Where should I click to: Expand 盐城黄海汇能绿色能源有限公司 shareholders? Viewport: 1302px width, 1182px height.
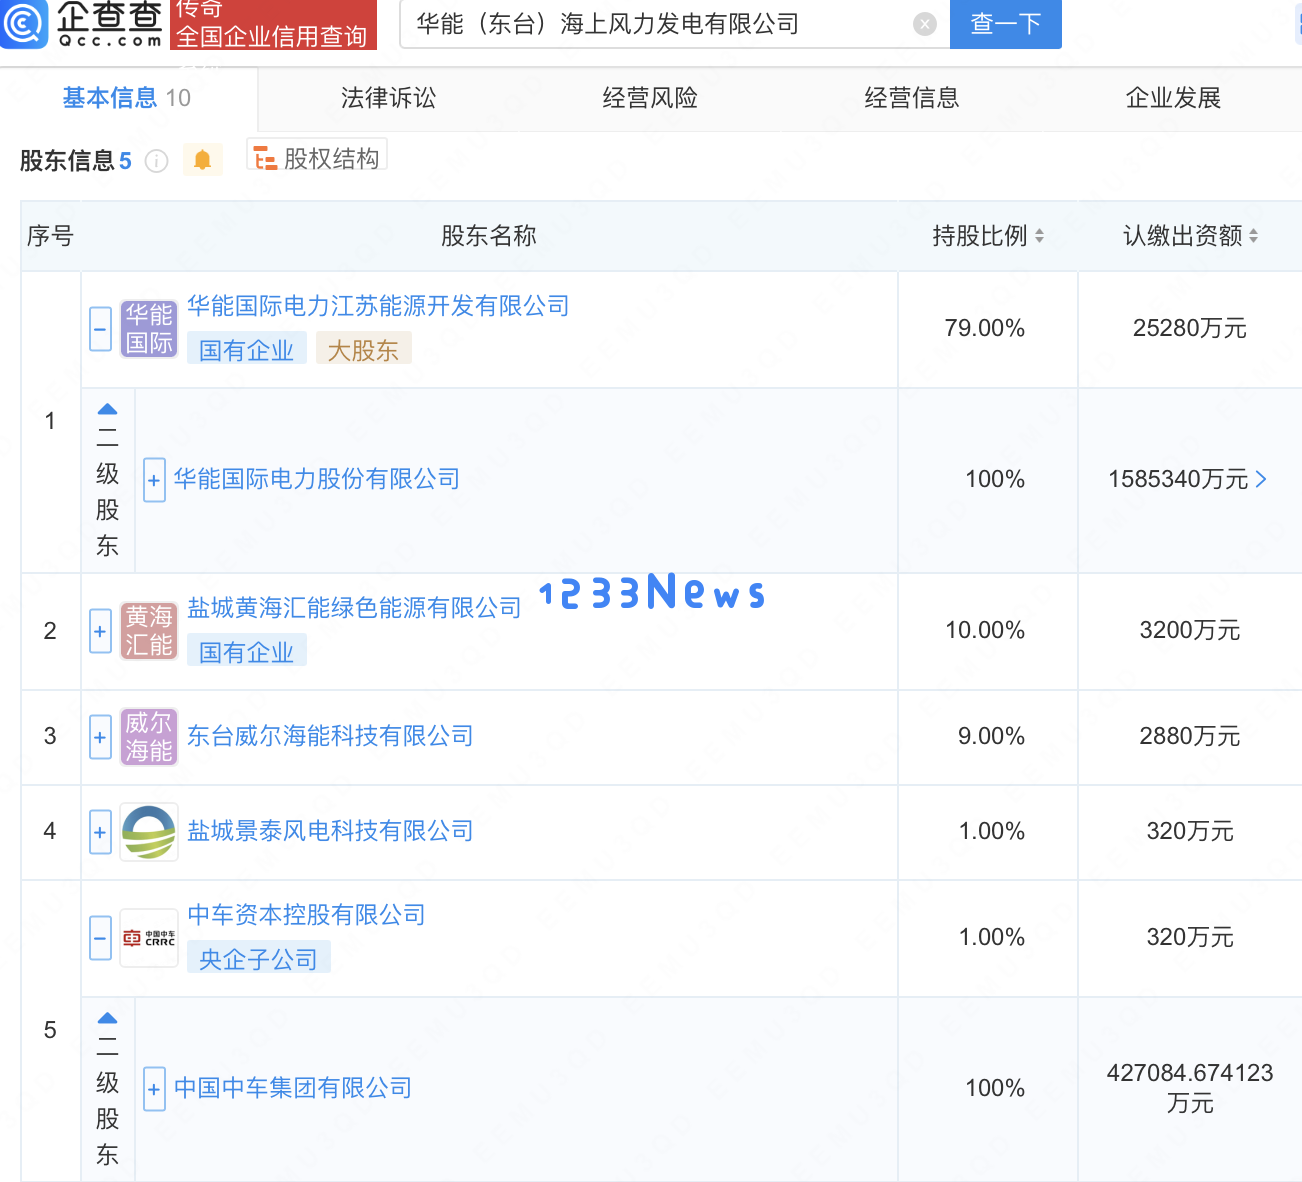point(100,631)
